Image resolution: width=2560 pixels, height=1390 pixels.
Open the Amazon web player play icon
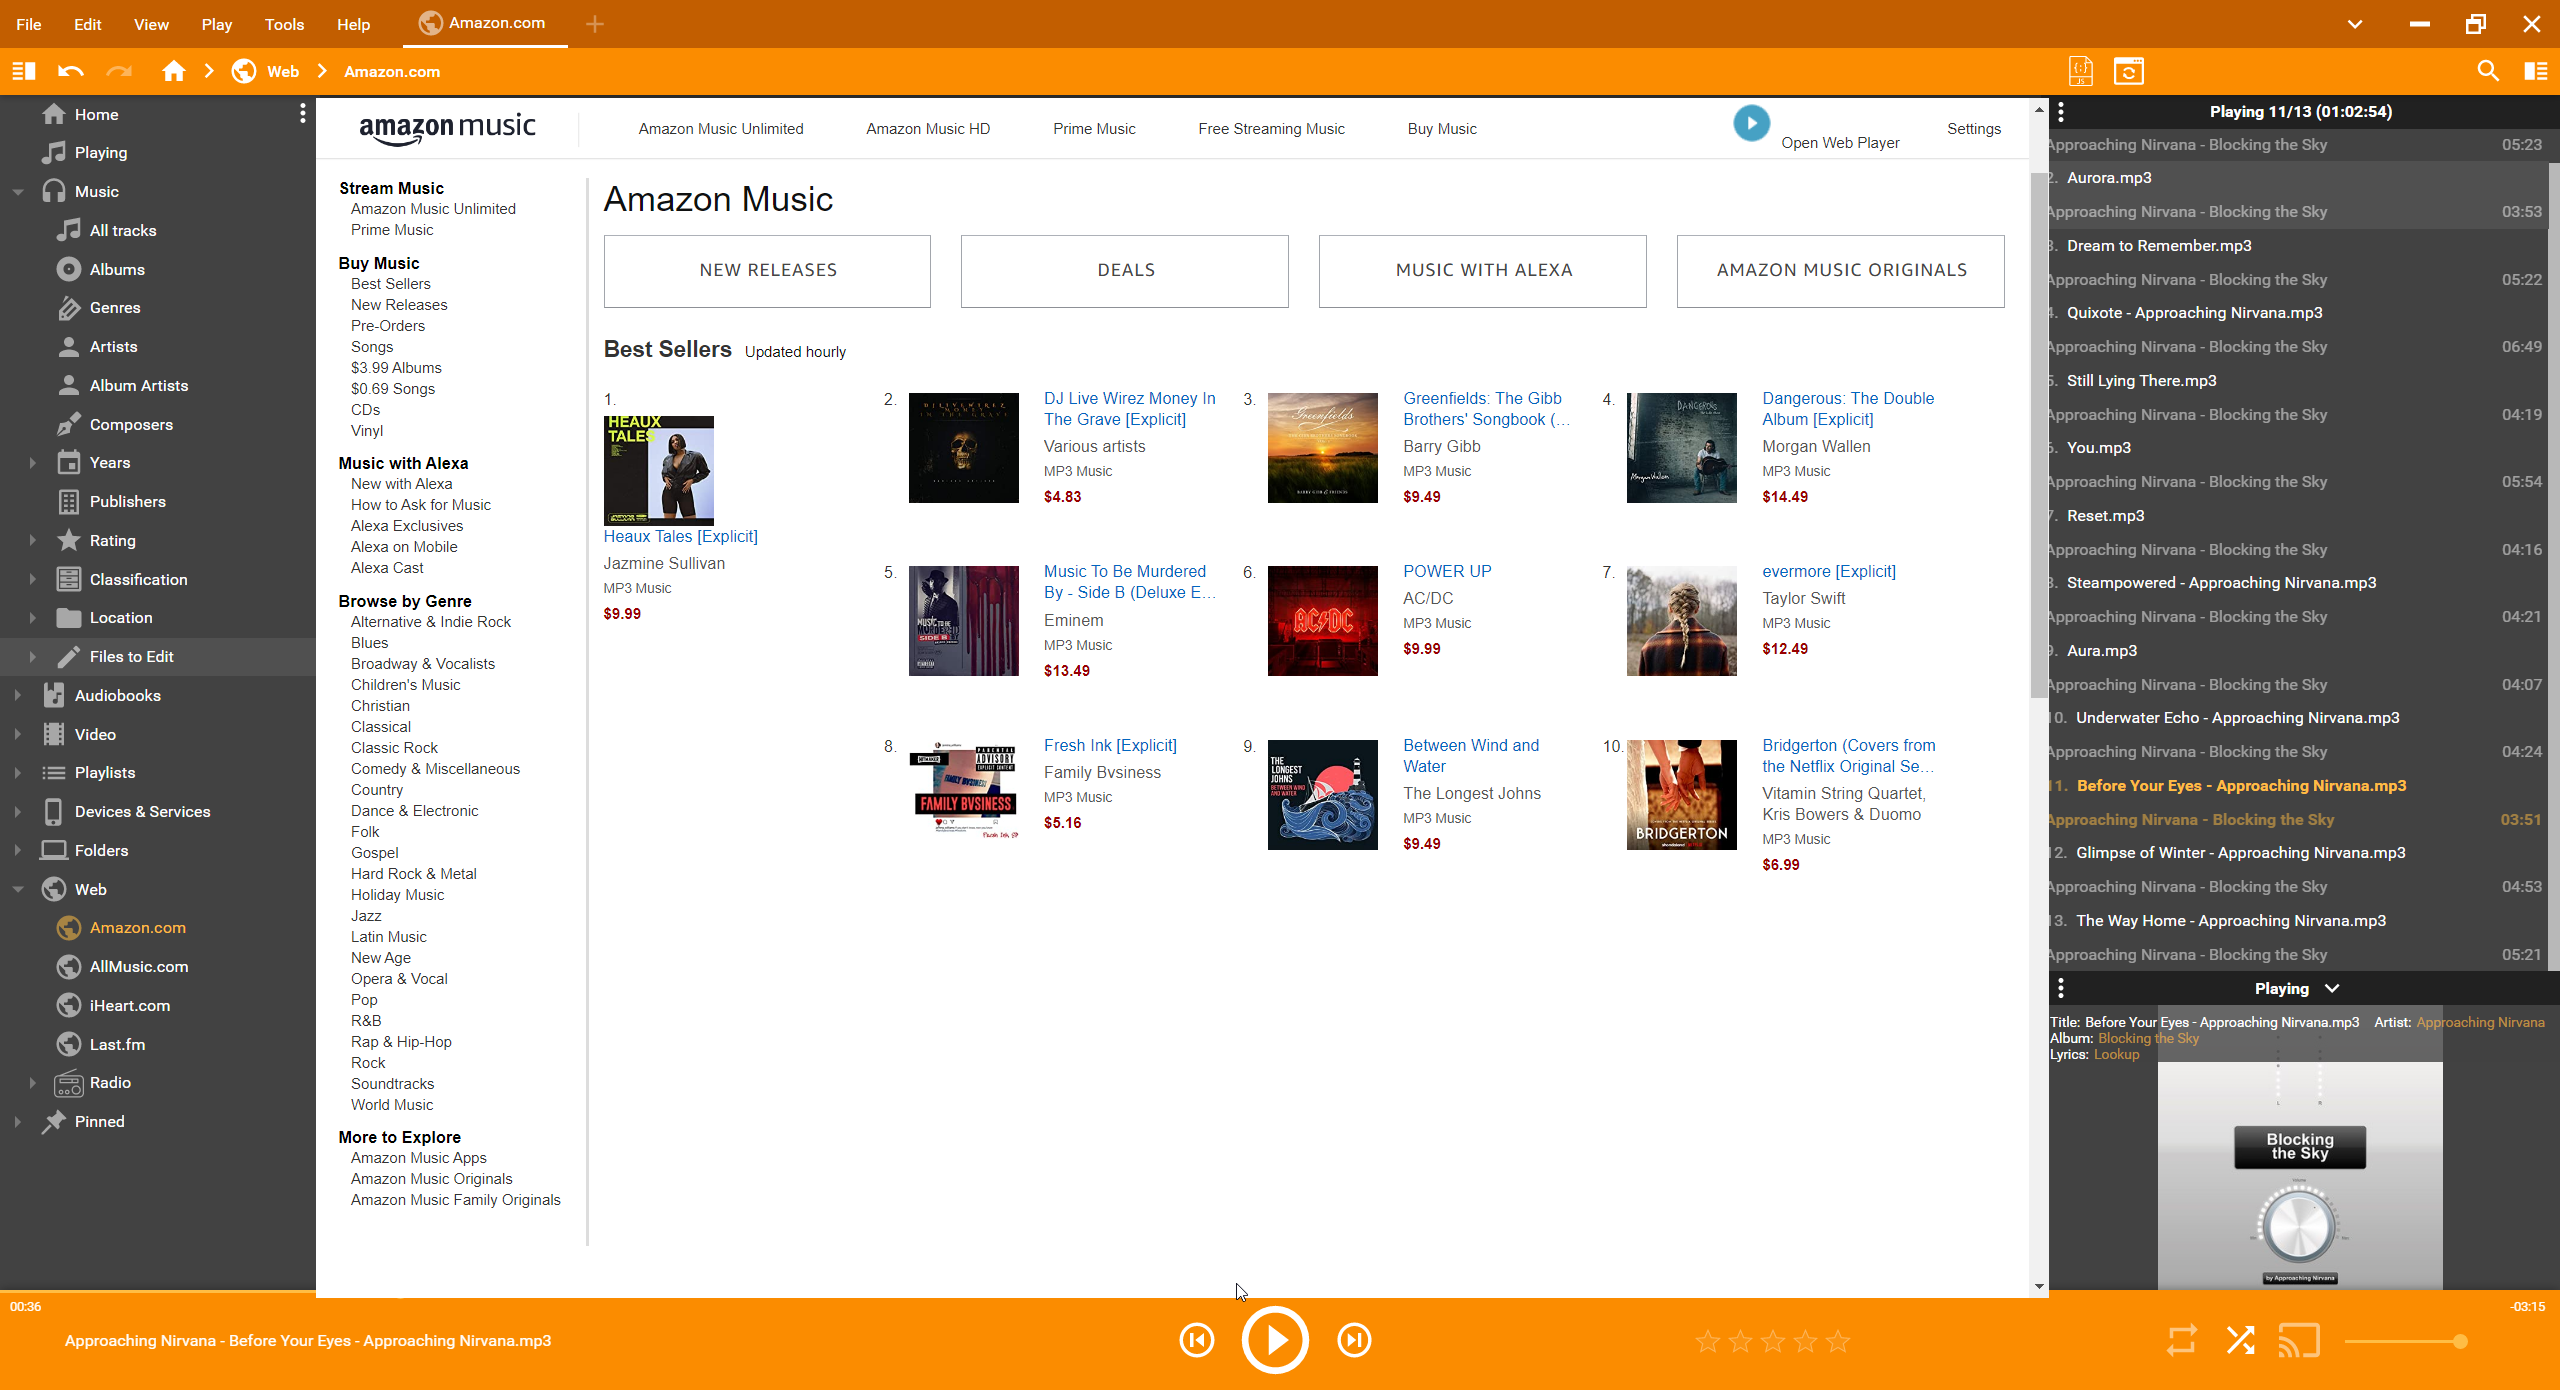(x=1751, y=123)
